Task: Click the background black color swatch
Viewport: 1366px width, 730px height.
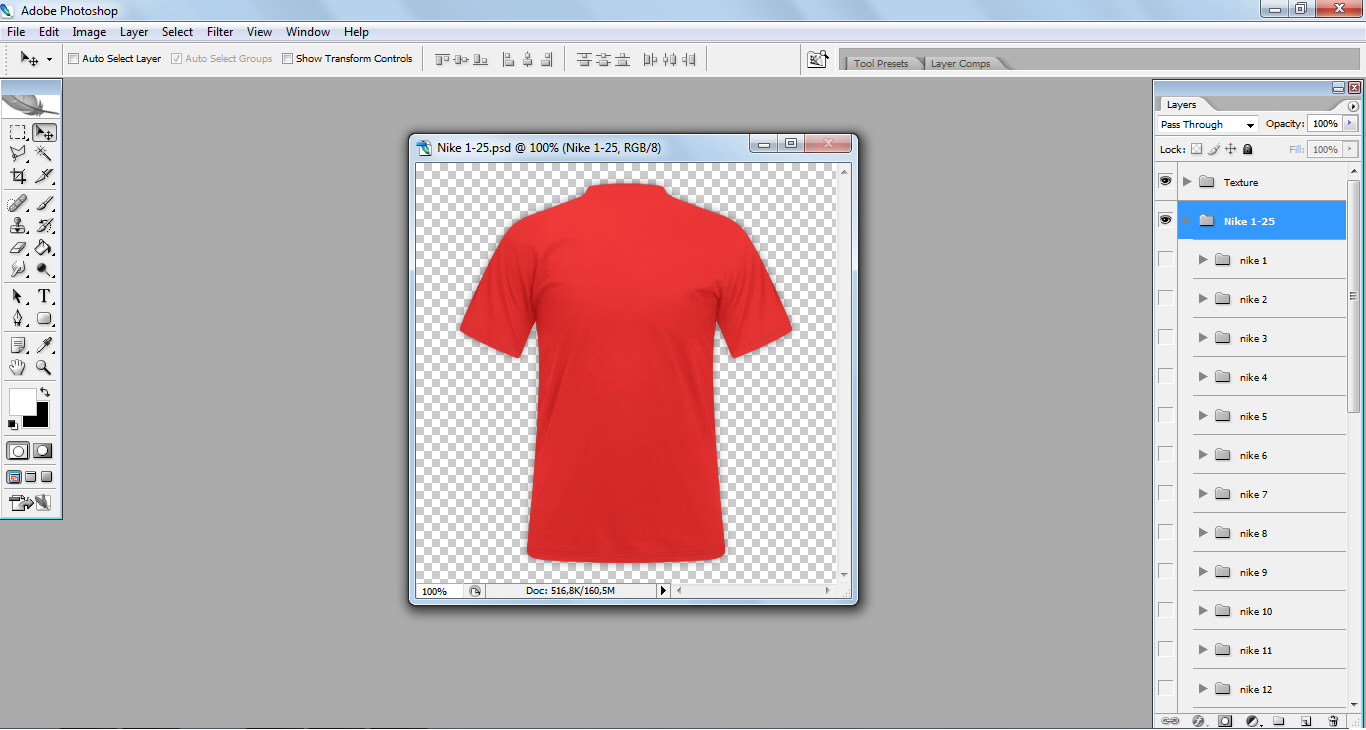Action: pyautogui.click(x=40, y=418)
